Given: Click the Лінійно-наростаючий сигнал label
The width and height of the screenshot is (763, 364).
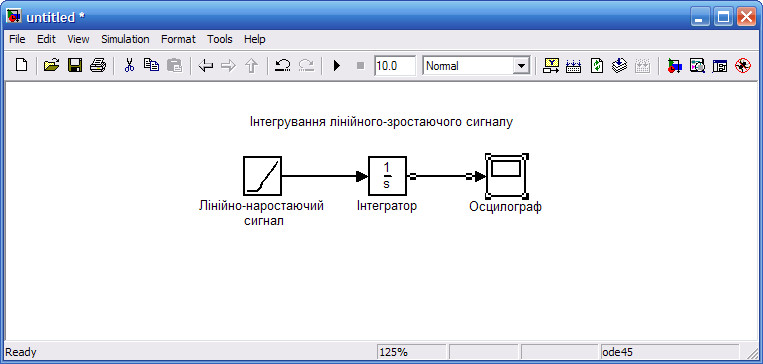Looking at the screenshot, I should tap(262, 214).
